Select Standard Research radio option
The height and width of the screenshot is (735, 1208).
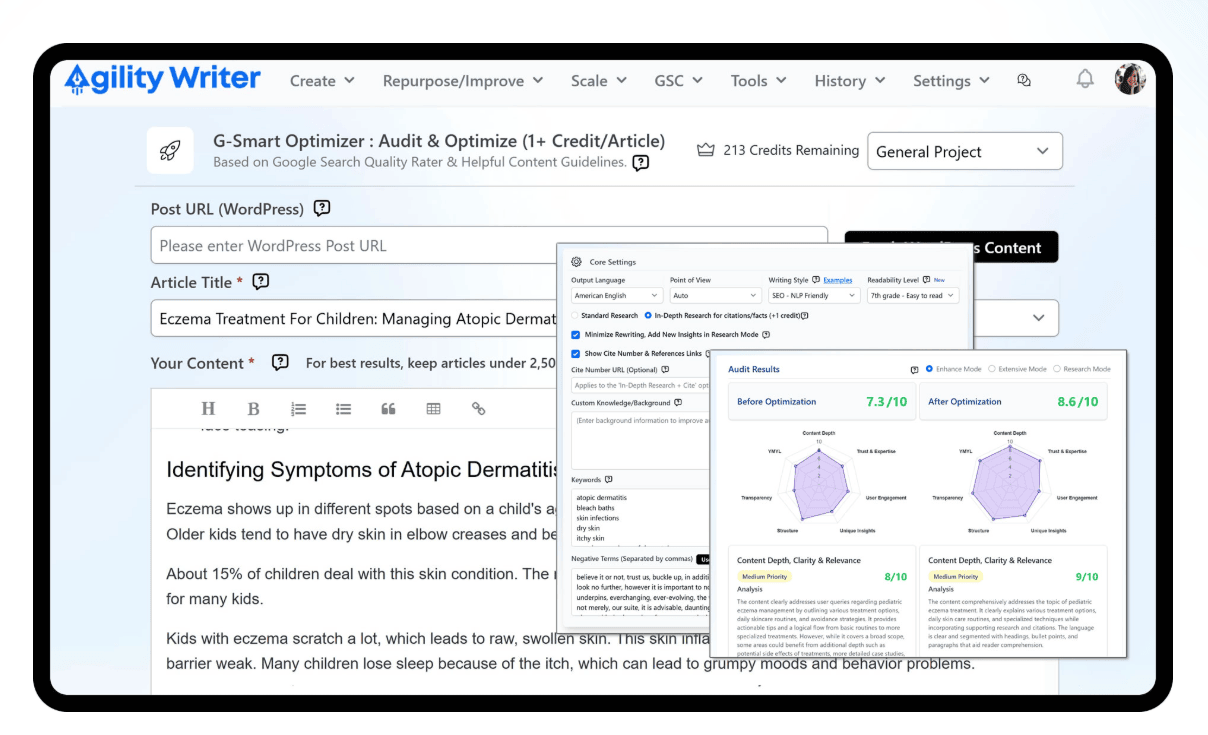pos(575,315)
